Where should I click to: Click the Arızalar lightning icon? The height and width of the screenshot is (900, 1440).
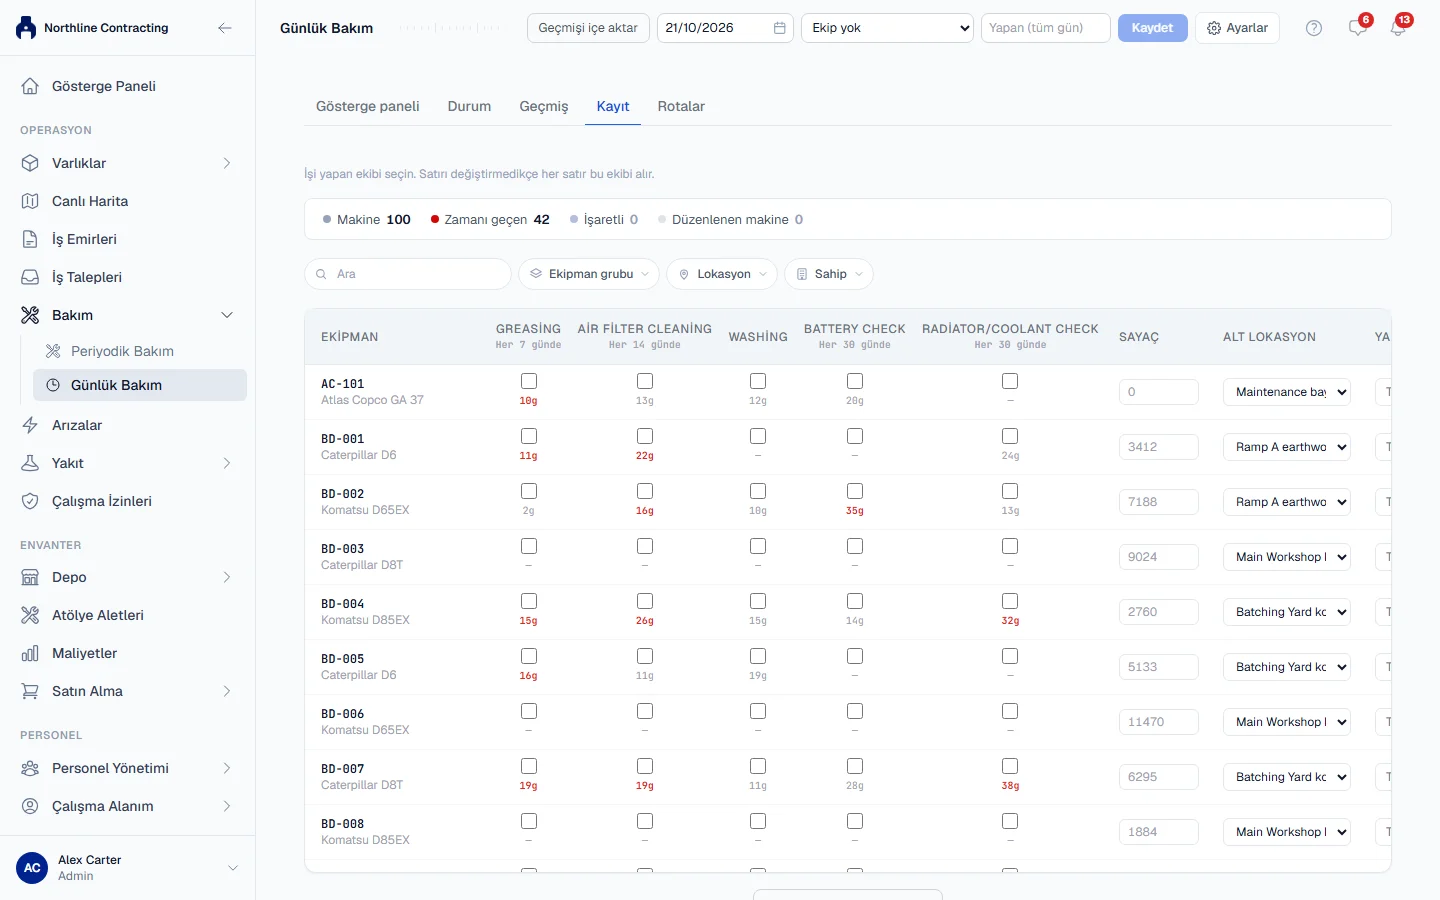pos(30,425)
